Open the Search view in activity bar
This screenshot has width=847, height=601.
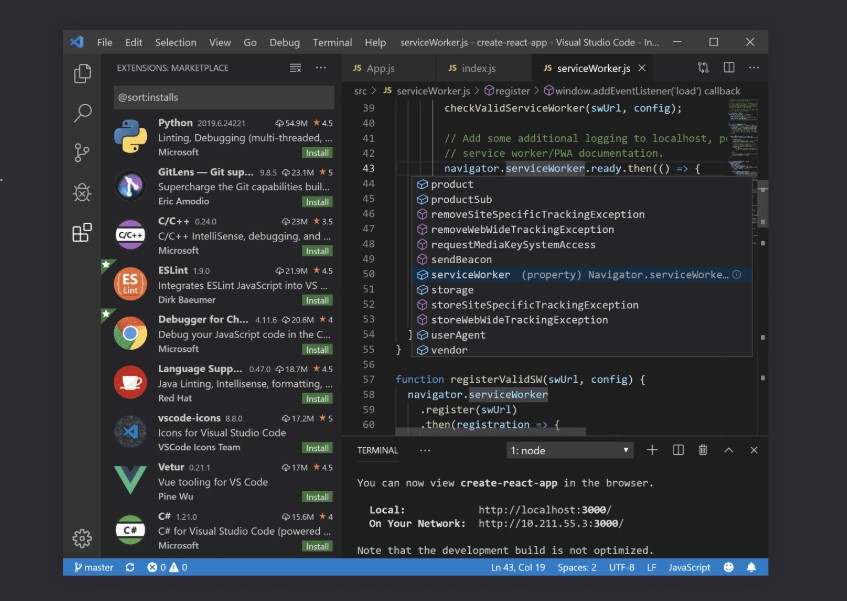[x=82, y=113]
